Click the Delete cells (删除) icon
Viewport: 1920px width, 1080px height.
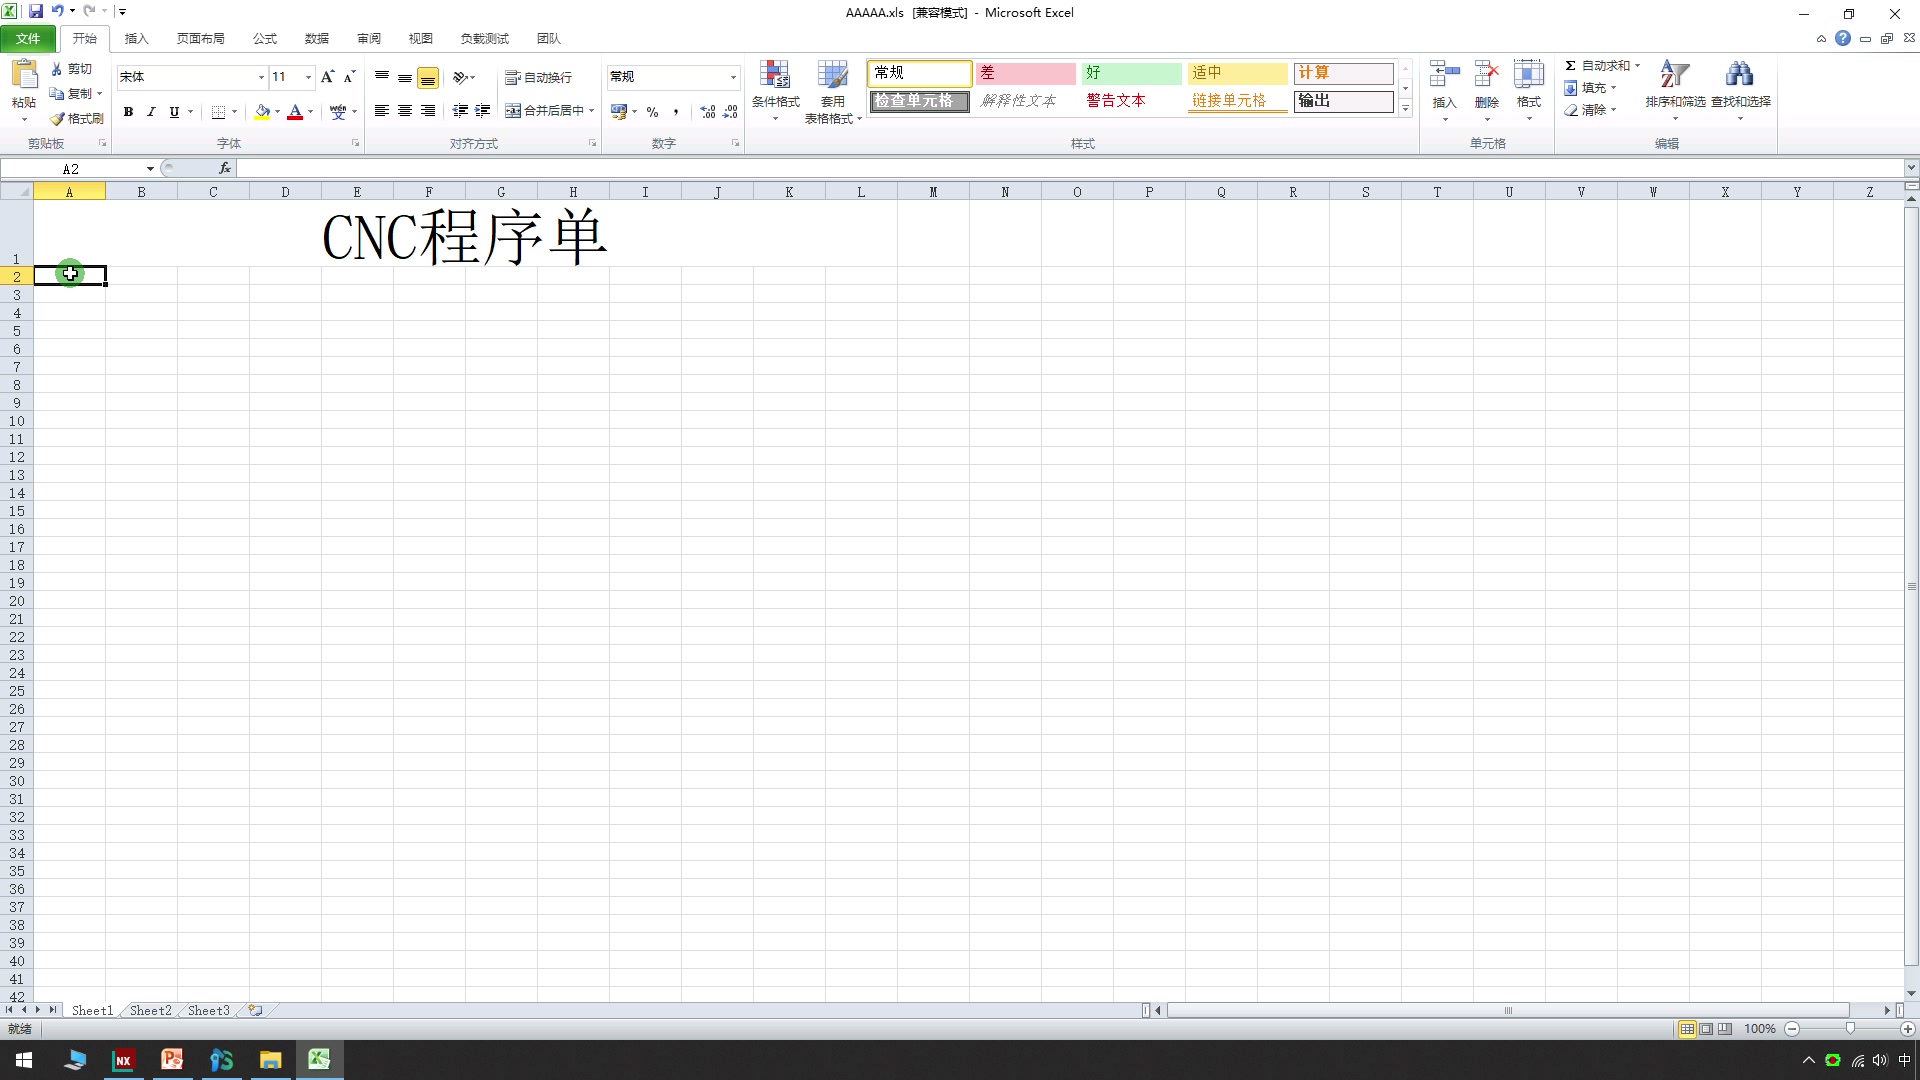coord(1487,74)
